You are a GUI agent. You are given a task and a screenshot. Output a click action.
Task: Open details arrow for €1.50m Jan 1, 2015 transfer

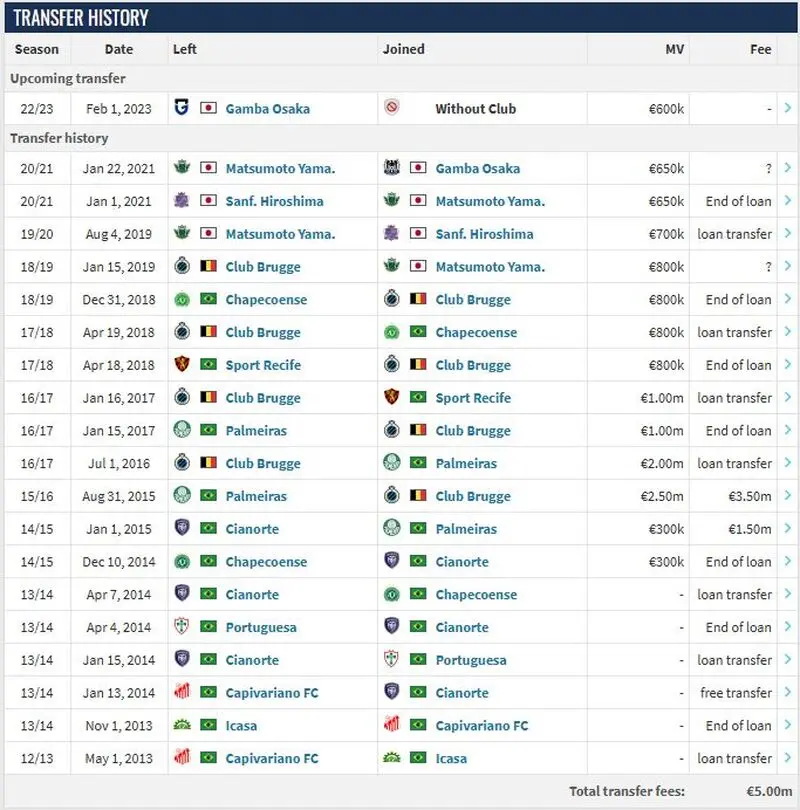click(788, 528)
